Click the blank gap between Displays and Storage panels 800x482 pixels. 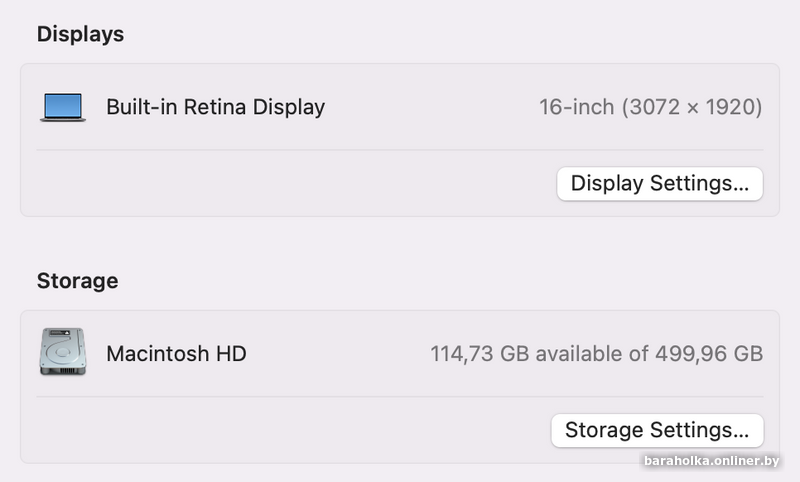point(400,240)
